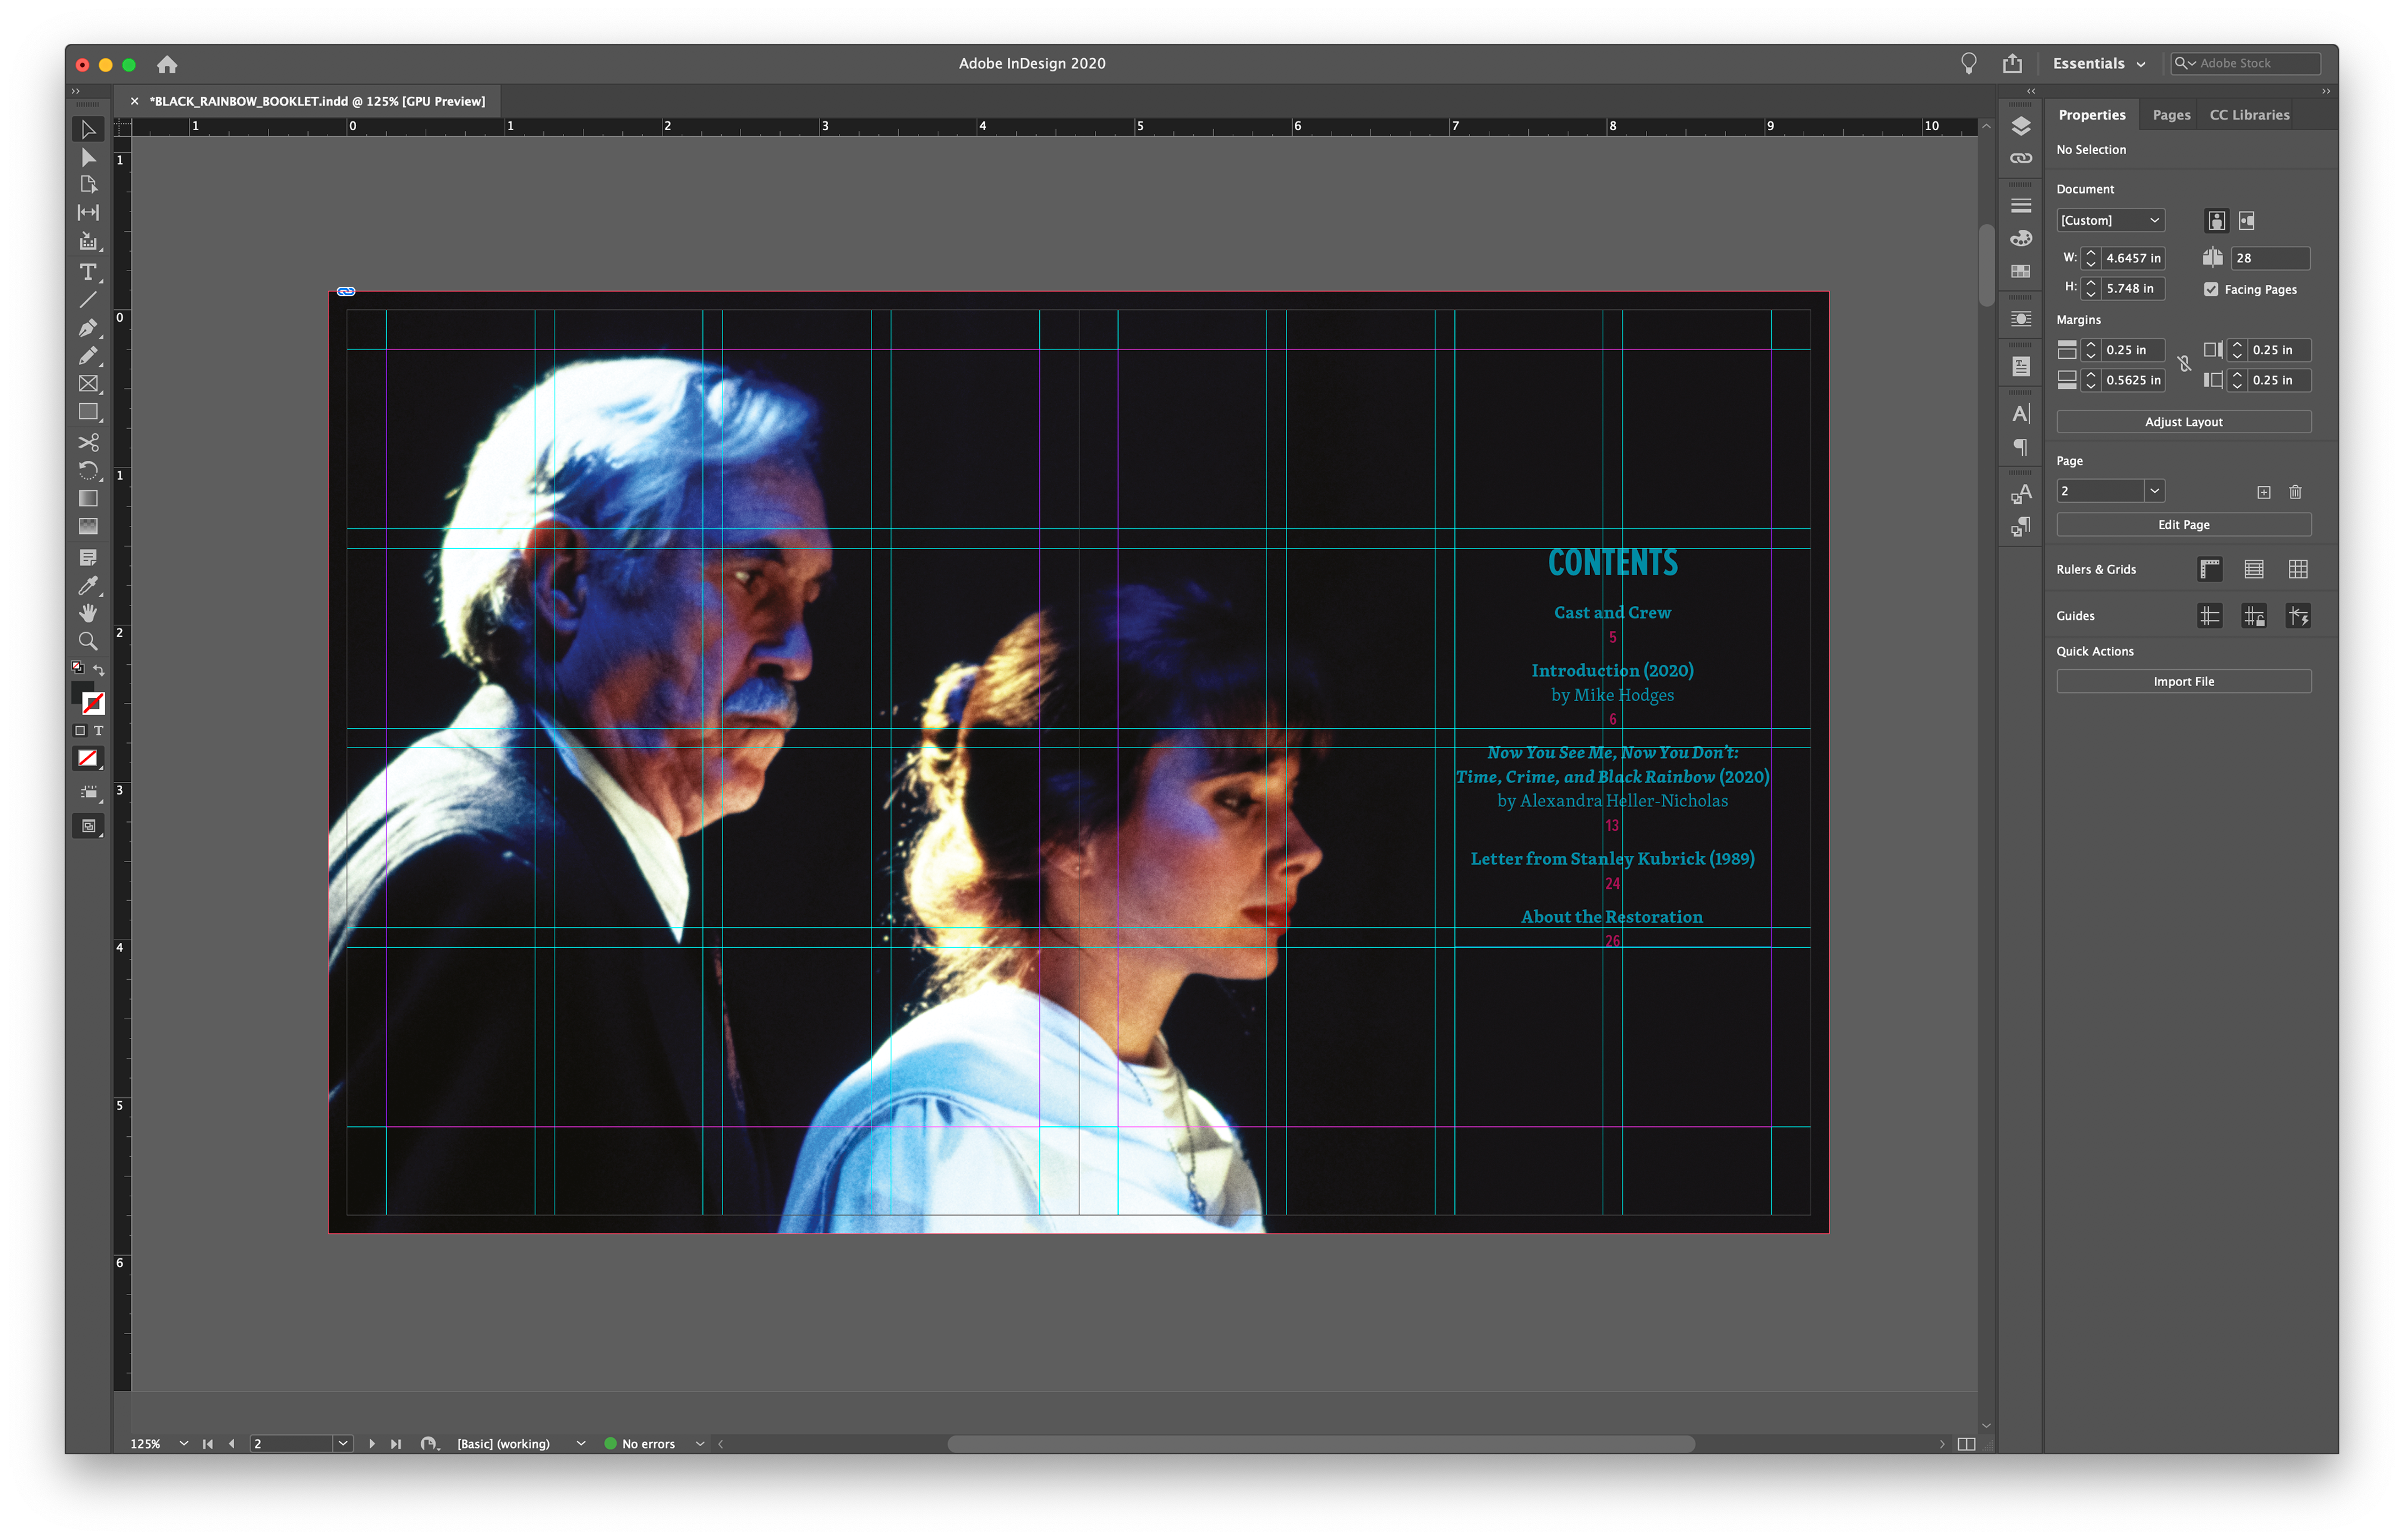The height and width of the screenshot is (1540, 2404).
Task: Select the Rectangle Frame tool
Action: click(x=88, y=384)
